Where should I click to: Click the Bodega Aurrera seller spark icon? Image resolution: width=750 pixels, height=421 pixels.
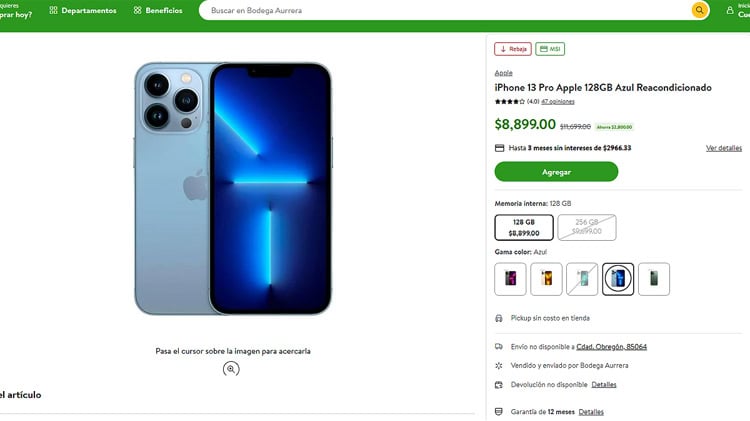[x=499, y=365]
